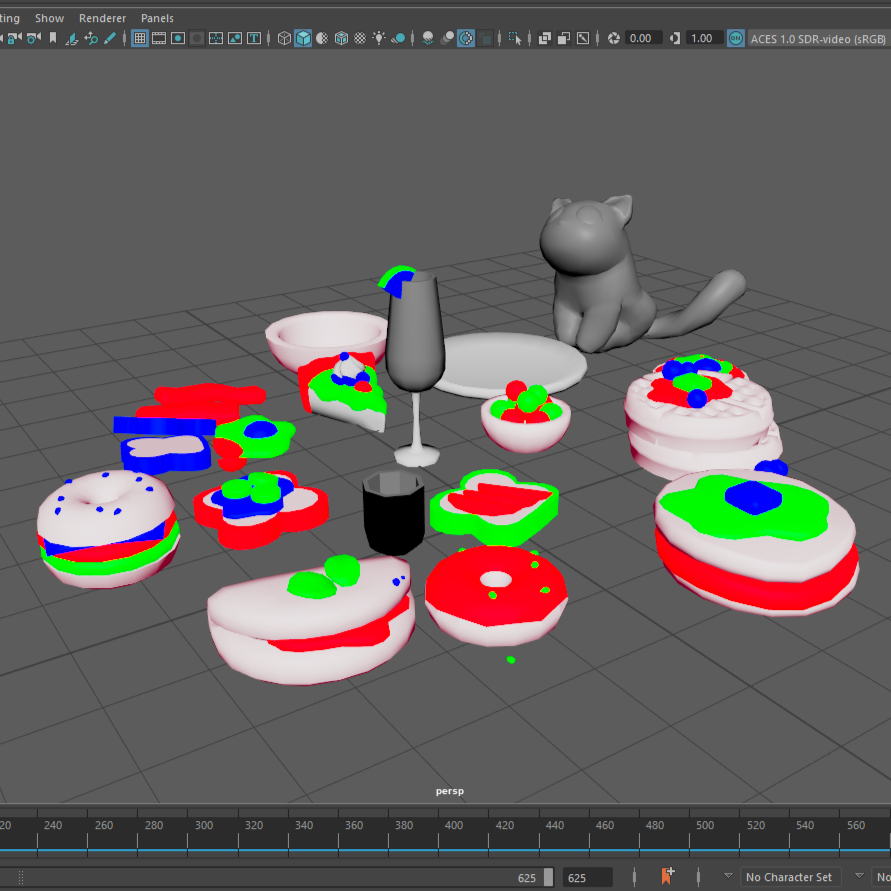Click the textured display checker icon

[341, 38]
